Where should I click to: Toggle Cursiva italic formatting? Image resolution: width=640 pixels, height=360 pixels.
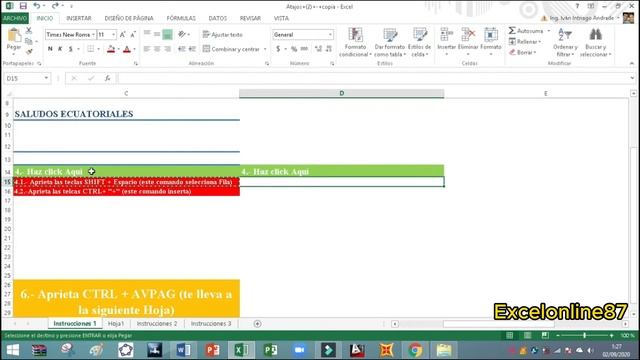[x=60, y=49]
